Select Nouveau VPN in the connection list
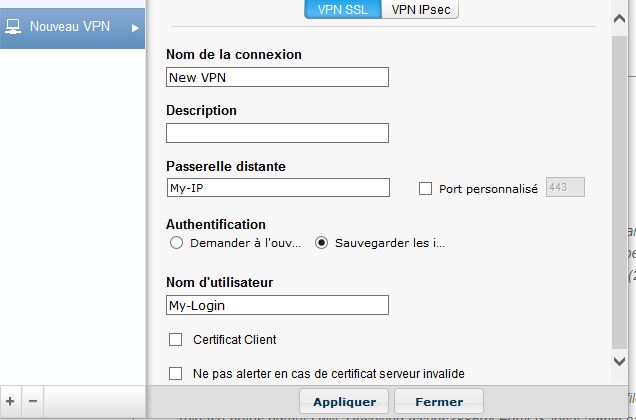This screenshot has width=636, height=420. [x=70, y=27]
